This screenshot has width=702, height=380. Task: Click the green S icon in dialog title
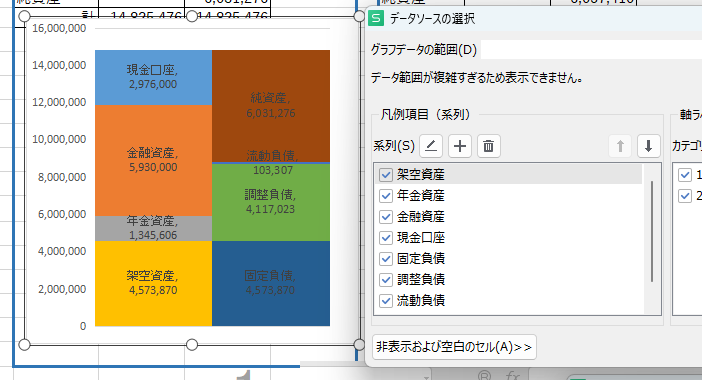pyautogui.click(x=376, y=18)
